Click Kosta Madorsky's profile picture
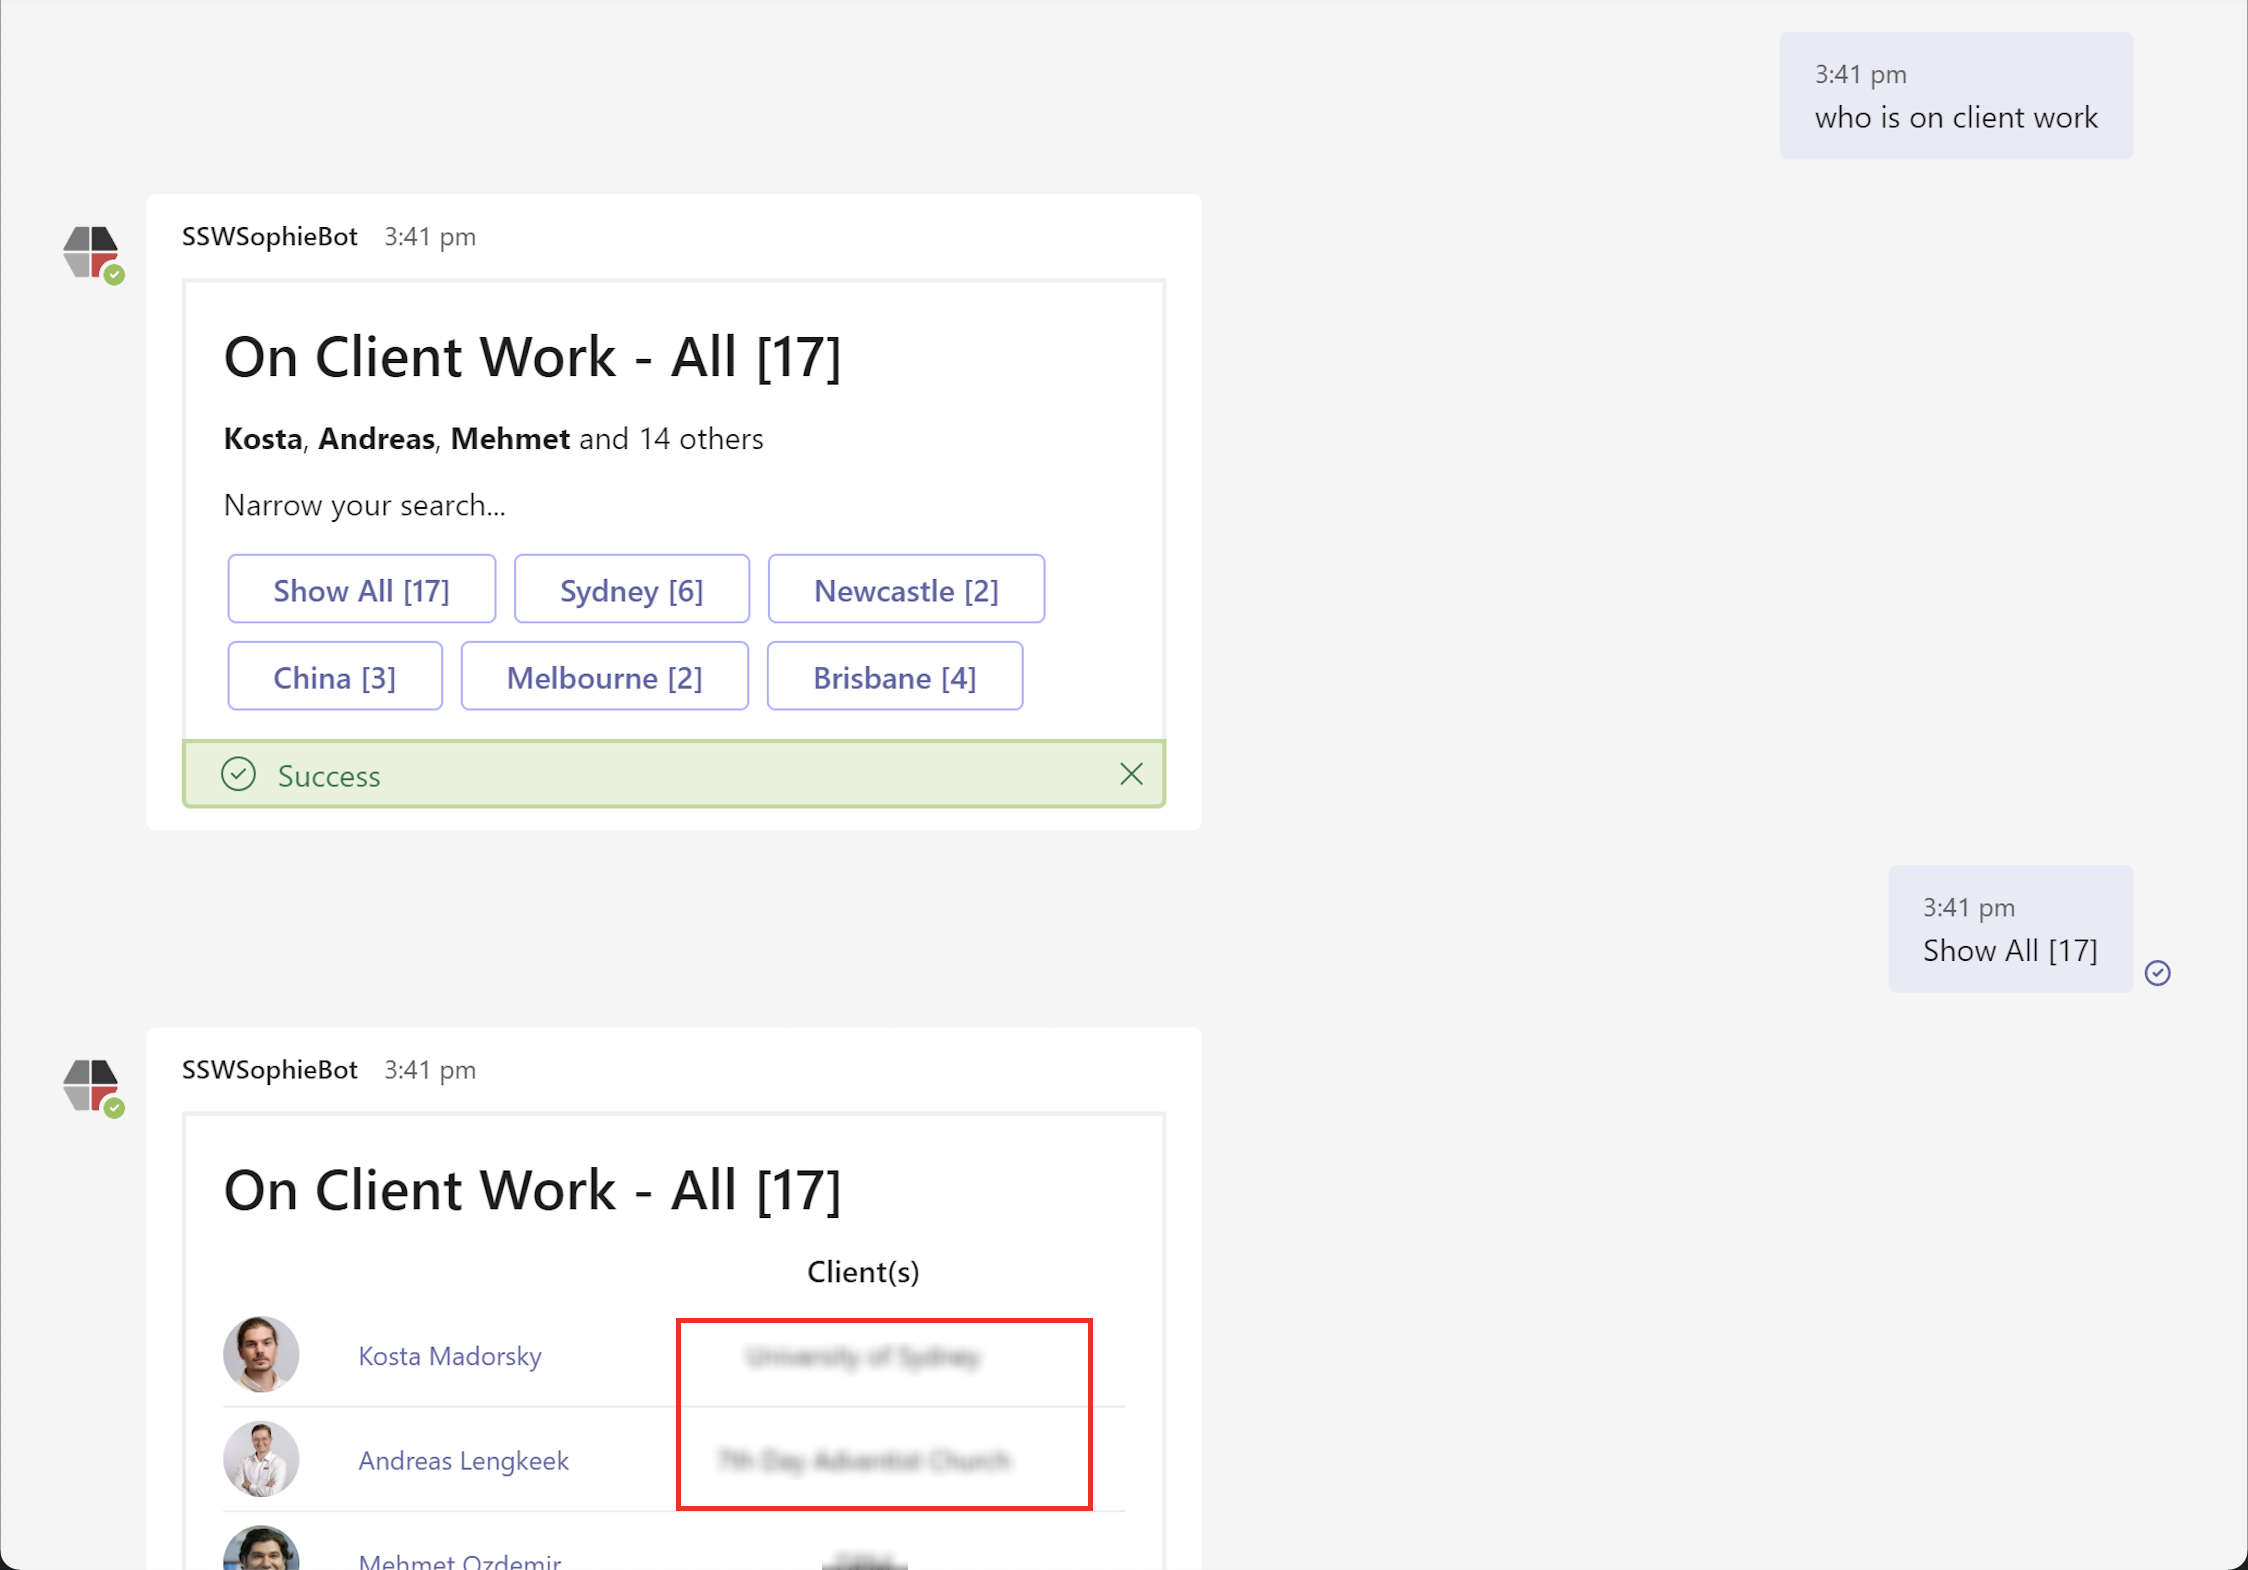Image resolution: width=2248 pixels, height=1570 pixels. [x=261, y=1355]
